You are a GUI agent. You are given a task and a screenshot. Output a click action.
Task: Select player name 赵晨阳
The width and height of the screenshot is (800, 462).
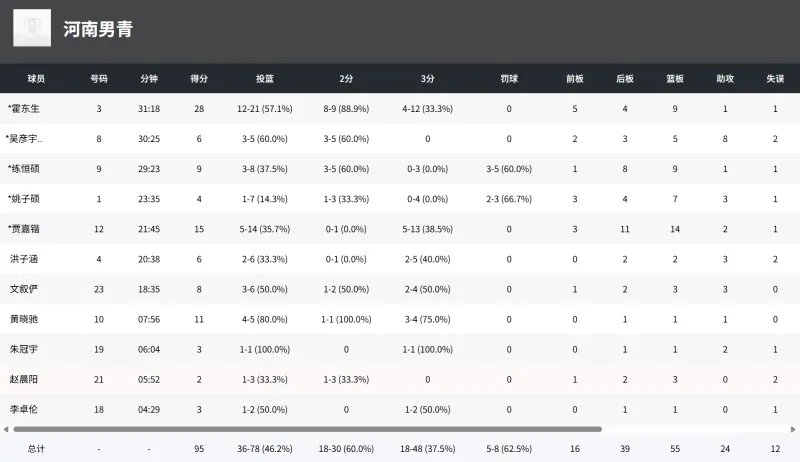pos(24,379)
